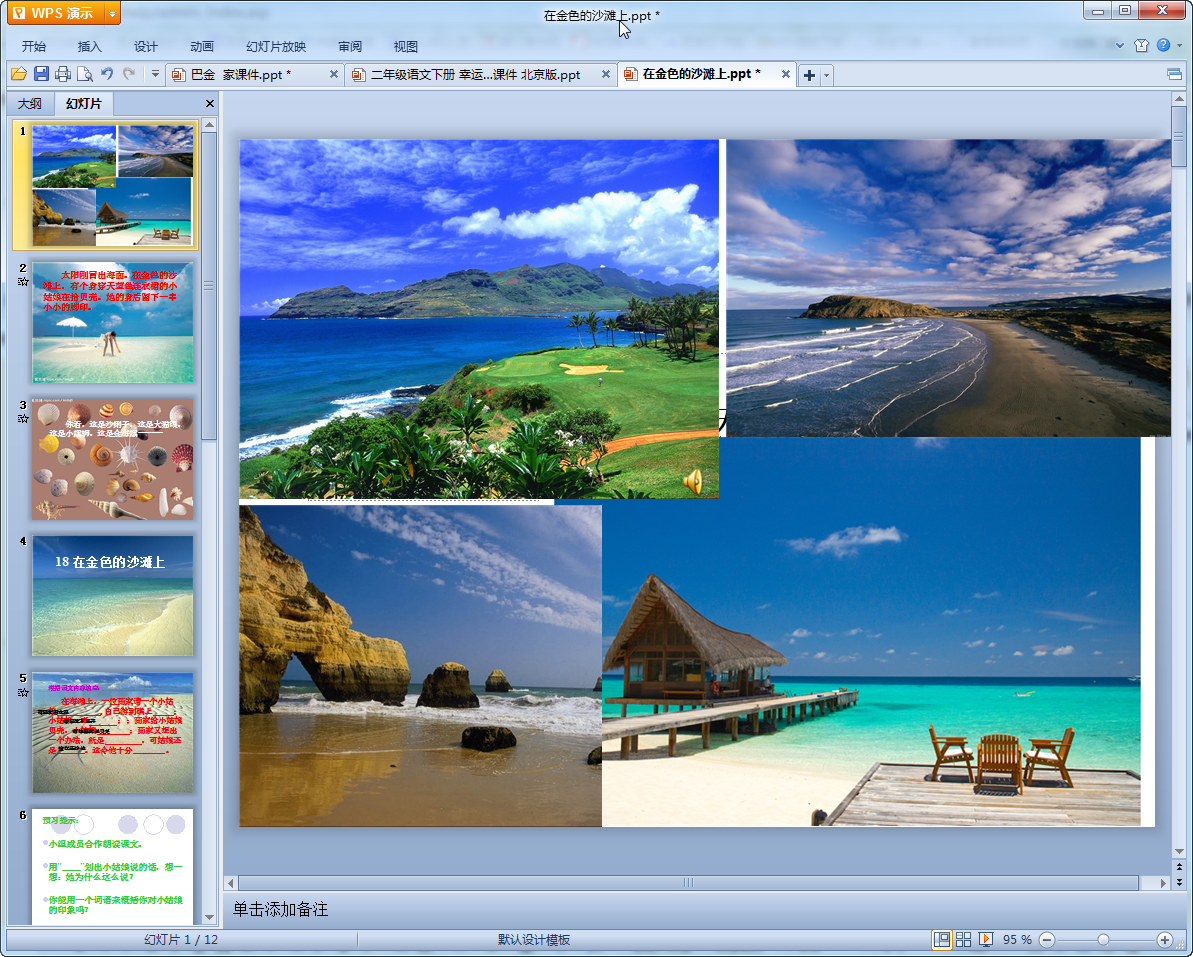Screen dimensions: 1193x957
Task: Click horizontal scrollbar left arrow
Action: click(x=231, y=883)
